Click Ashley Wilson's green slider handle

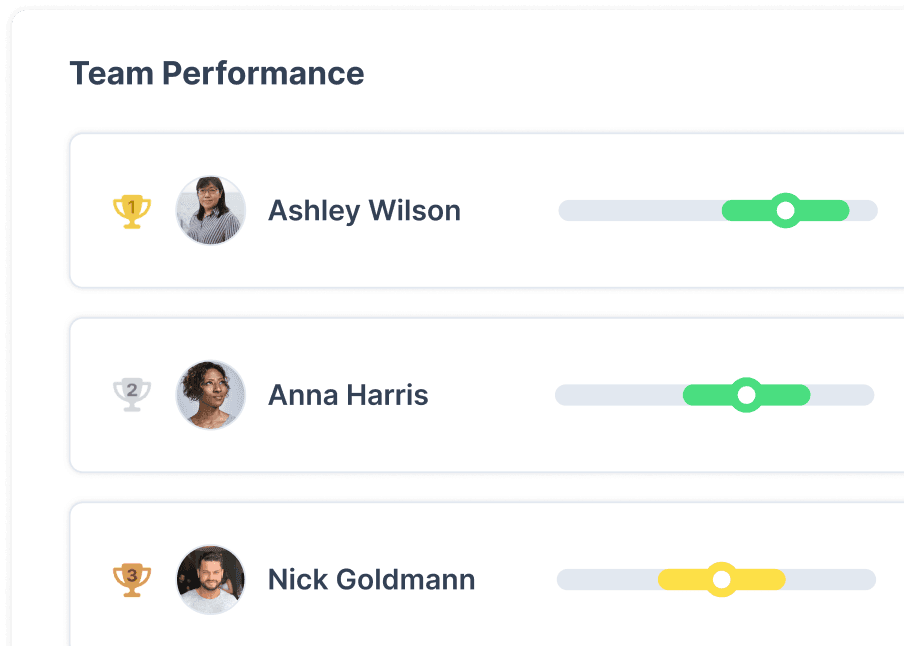pos(785,210)
